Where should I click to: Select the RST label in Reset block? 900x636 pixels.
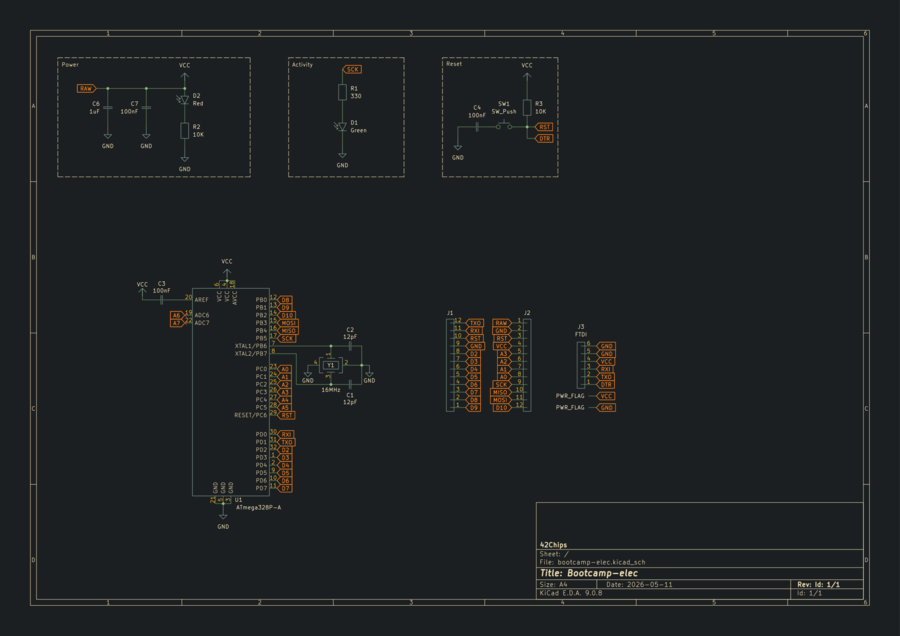pyautogui.click(x=544, y=127)
